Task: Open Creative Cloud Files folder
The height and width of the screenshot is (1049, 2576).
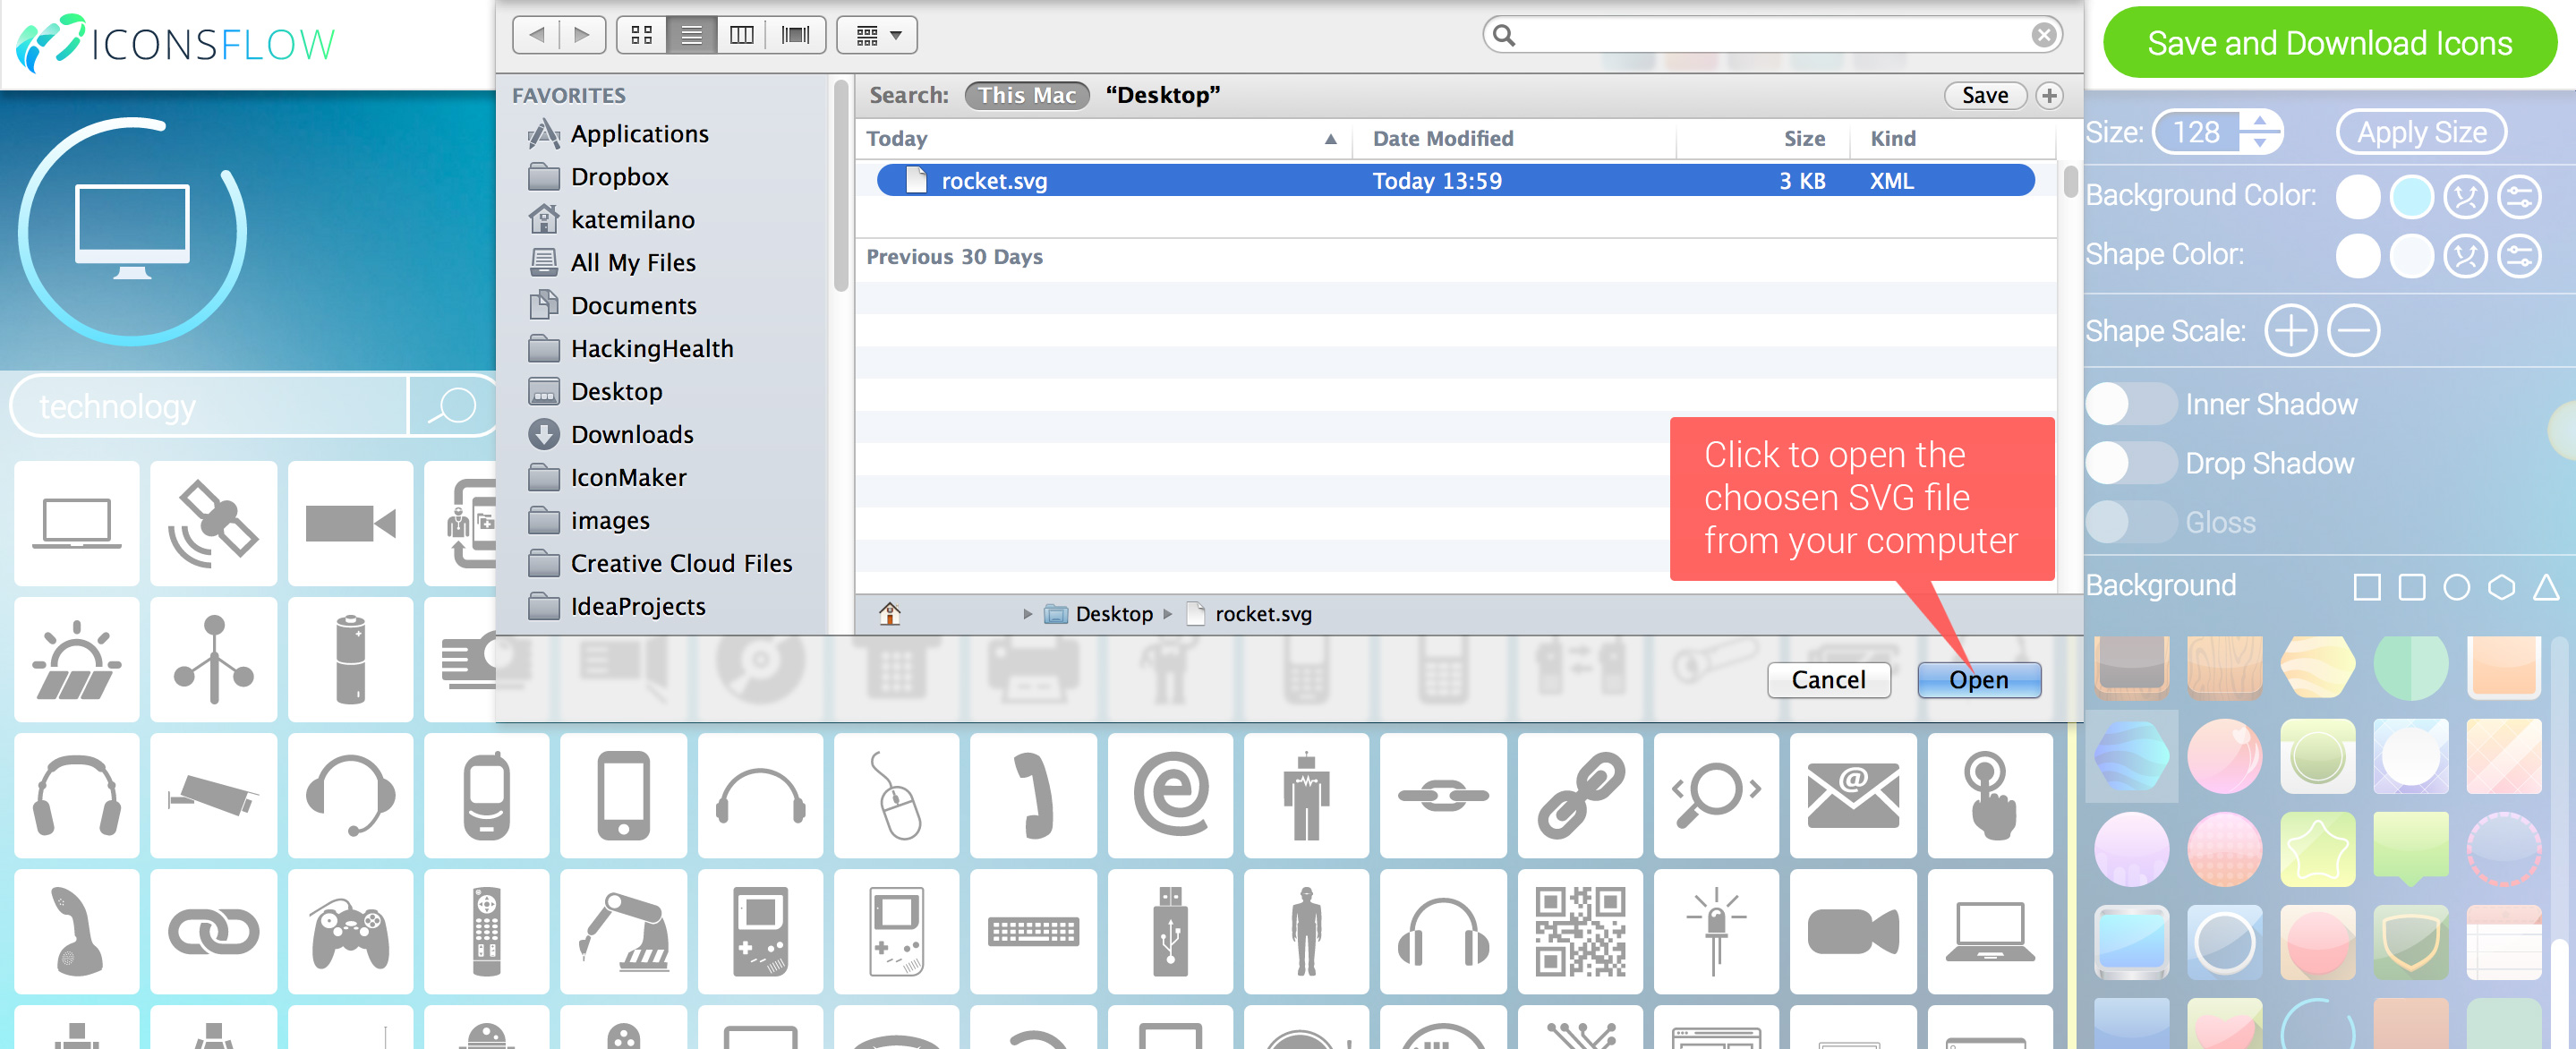Action: (x=681, y=563)
